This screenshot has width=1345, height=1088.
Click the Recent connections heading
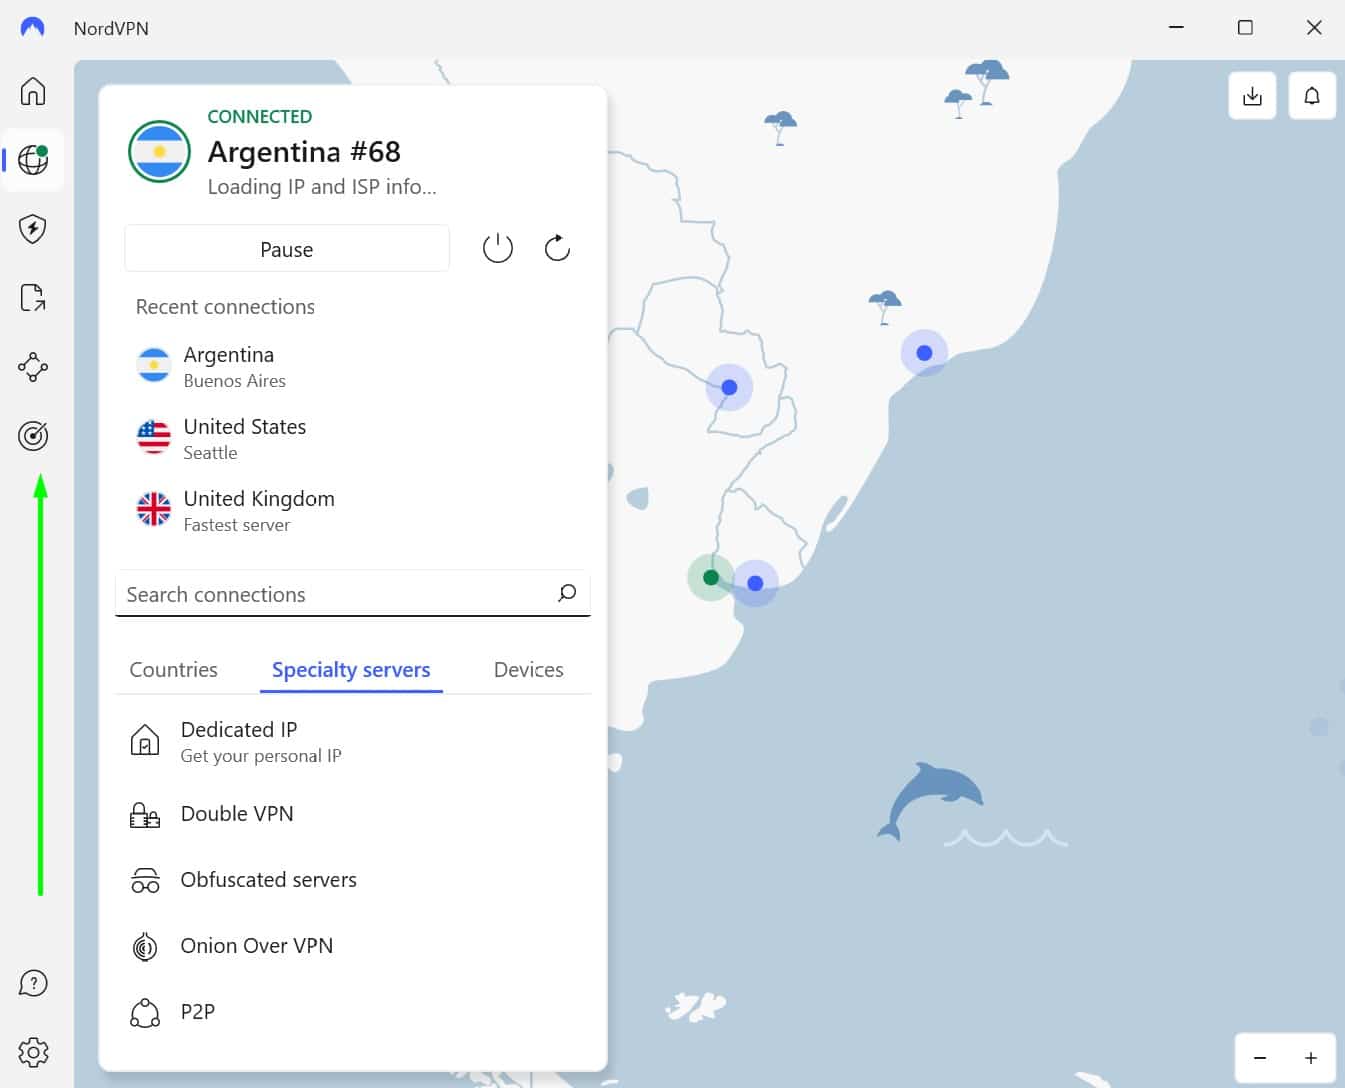(225, 307)
